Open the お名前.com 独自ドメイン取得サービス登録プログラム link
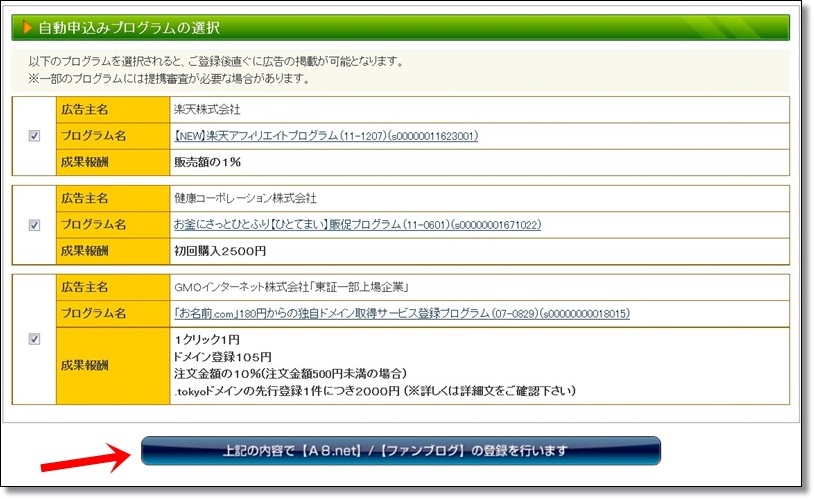The width and height of the screenshot is (814, 499). [x=402, y=314]
